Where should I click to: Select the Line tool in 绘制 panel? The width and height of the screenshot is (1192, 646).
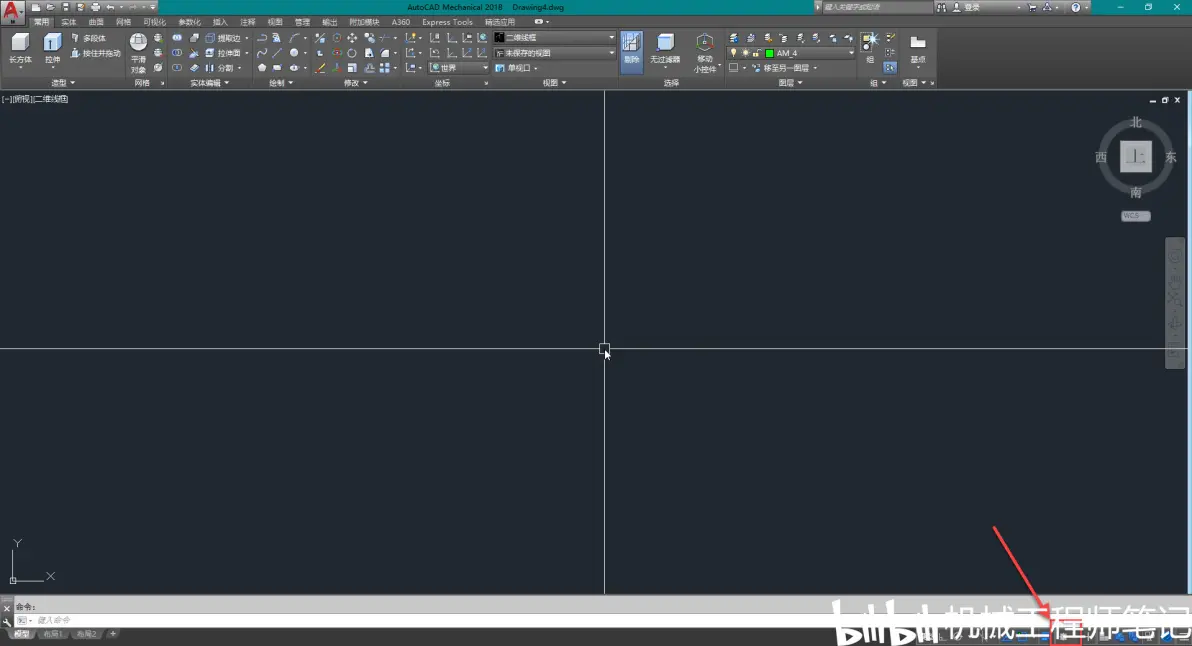tap(277, 52)
